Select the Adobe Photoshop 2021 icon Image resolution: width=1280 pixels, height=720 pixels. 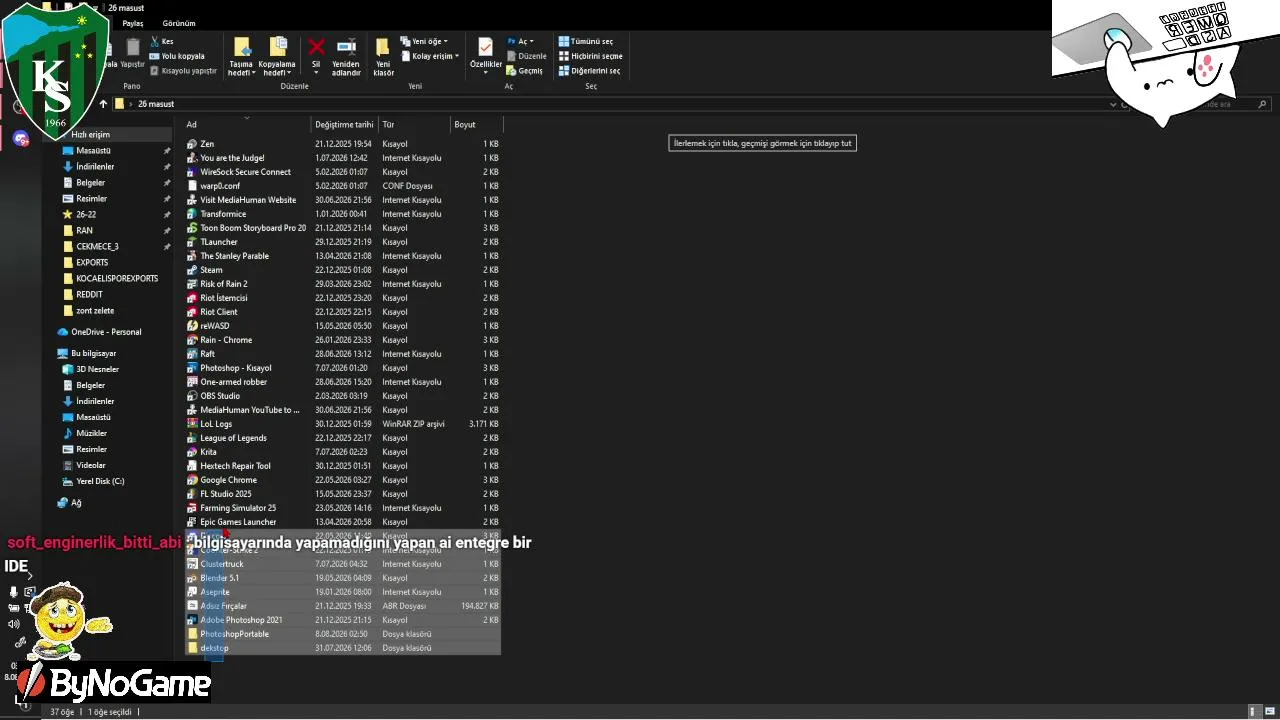[193, 620]
